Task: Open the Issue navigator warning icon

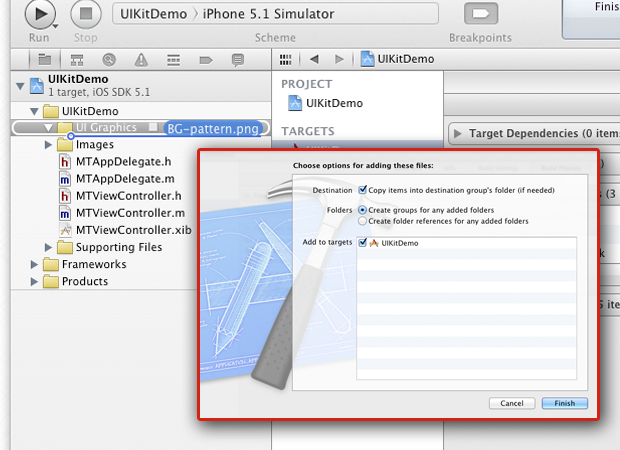Action: click(x=141, y=60)
